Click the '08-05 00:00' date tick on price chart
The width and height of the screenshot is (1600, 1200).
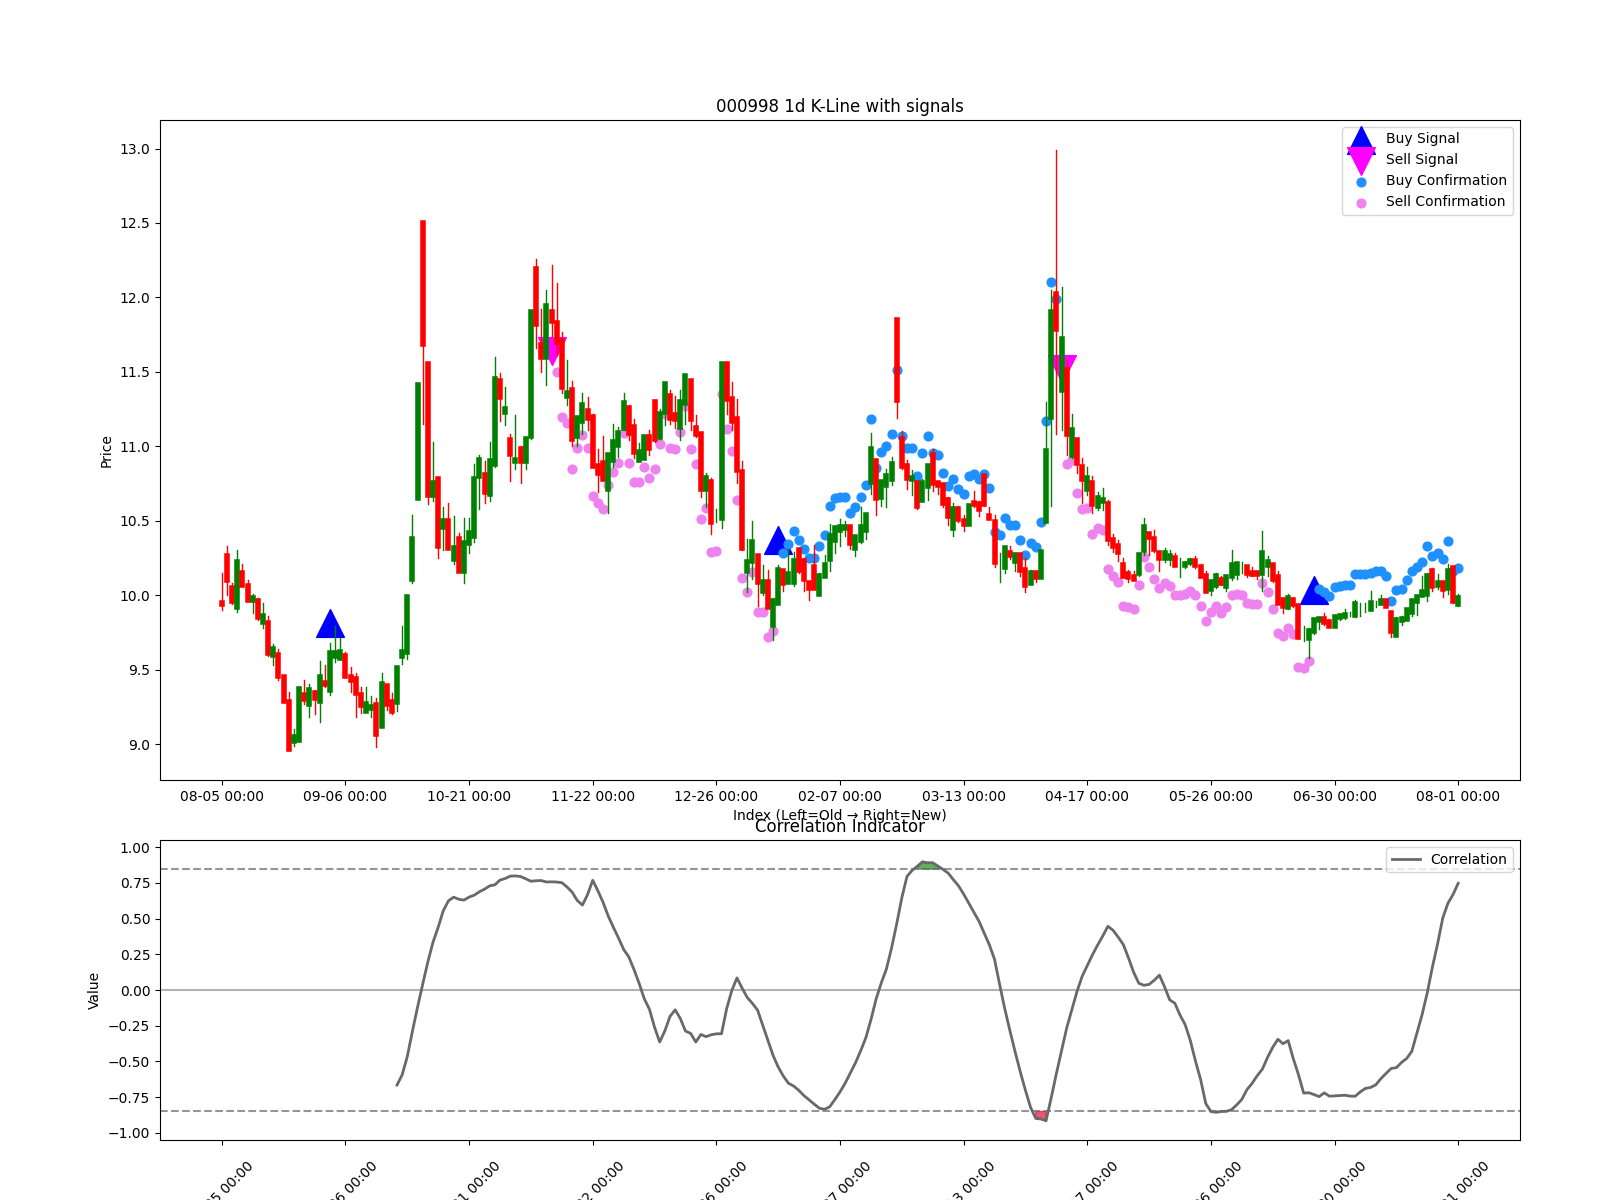pos(222,797)
